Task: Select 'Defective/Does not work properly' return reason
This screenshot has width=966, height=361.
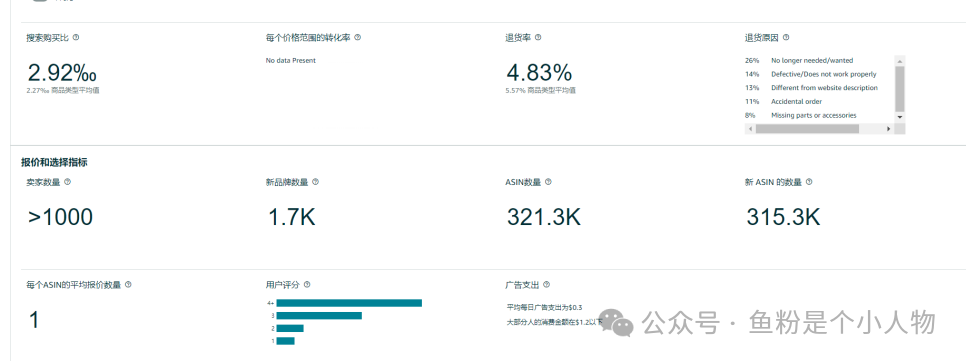Action: [823, 74]
